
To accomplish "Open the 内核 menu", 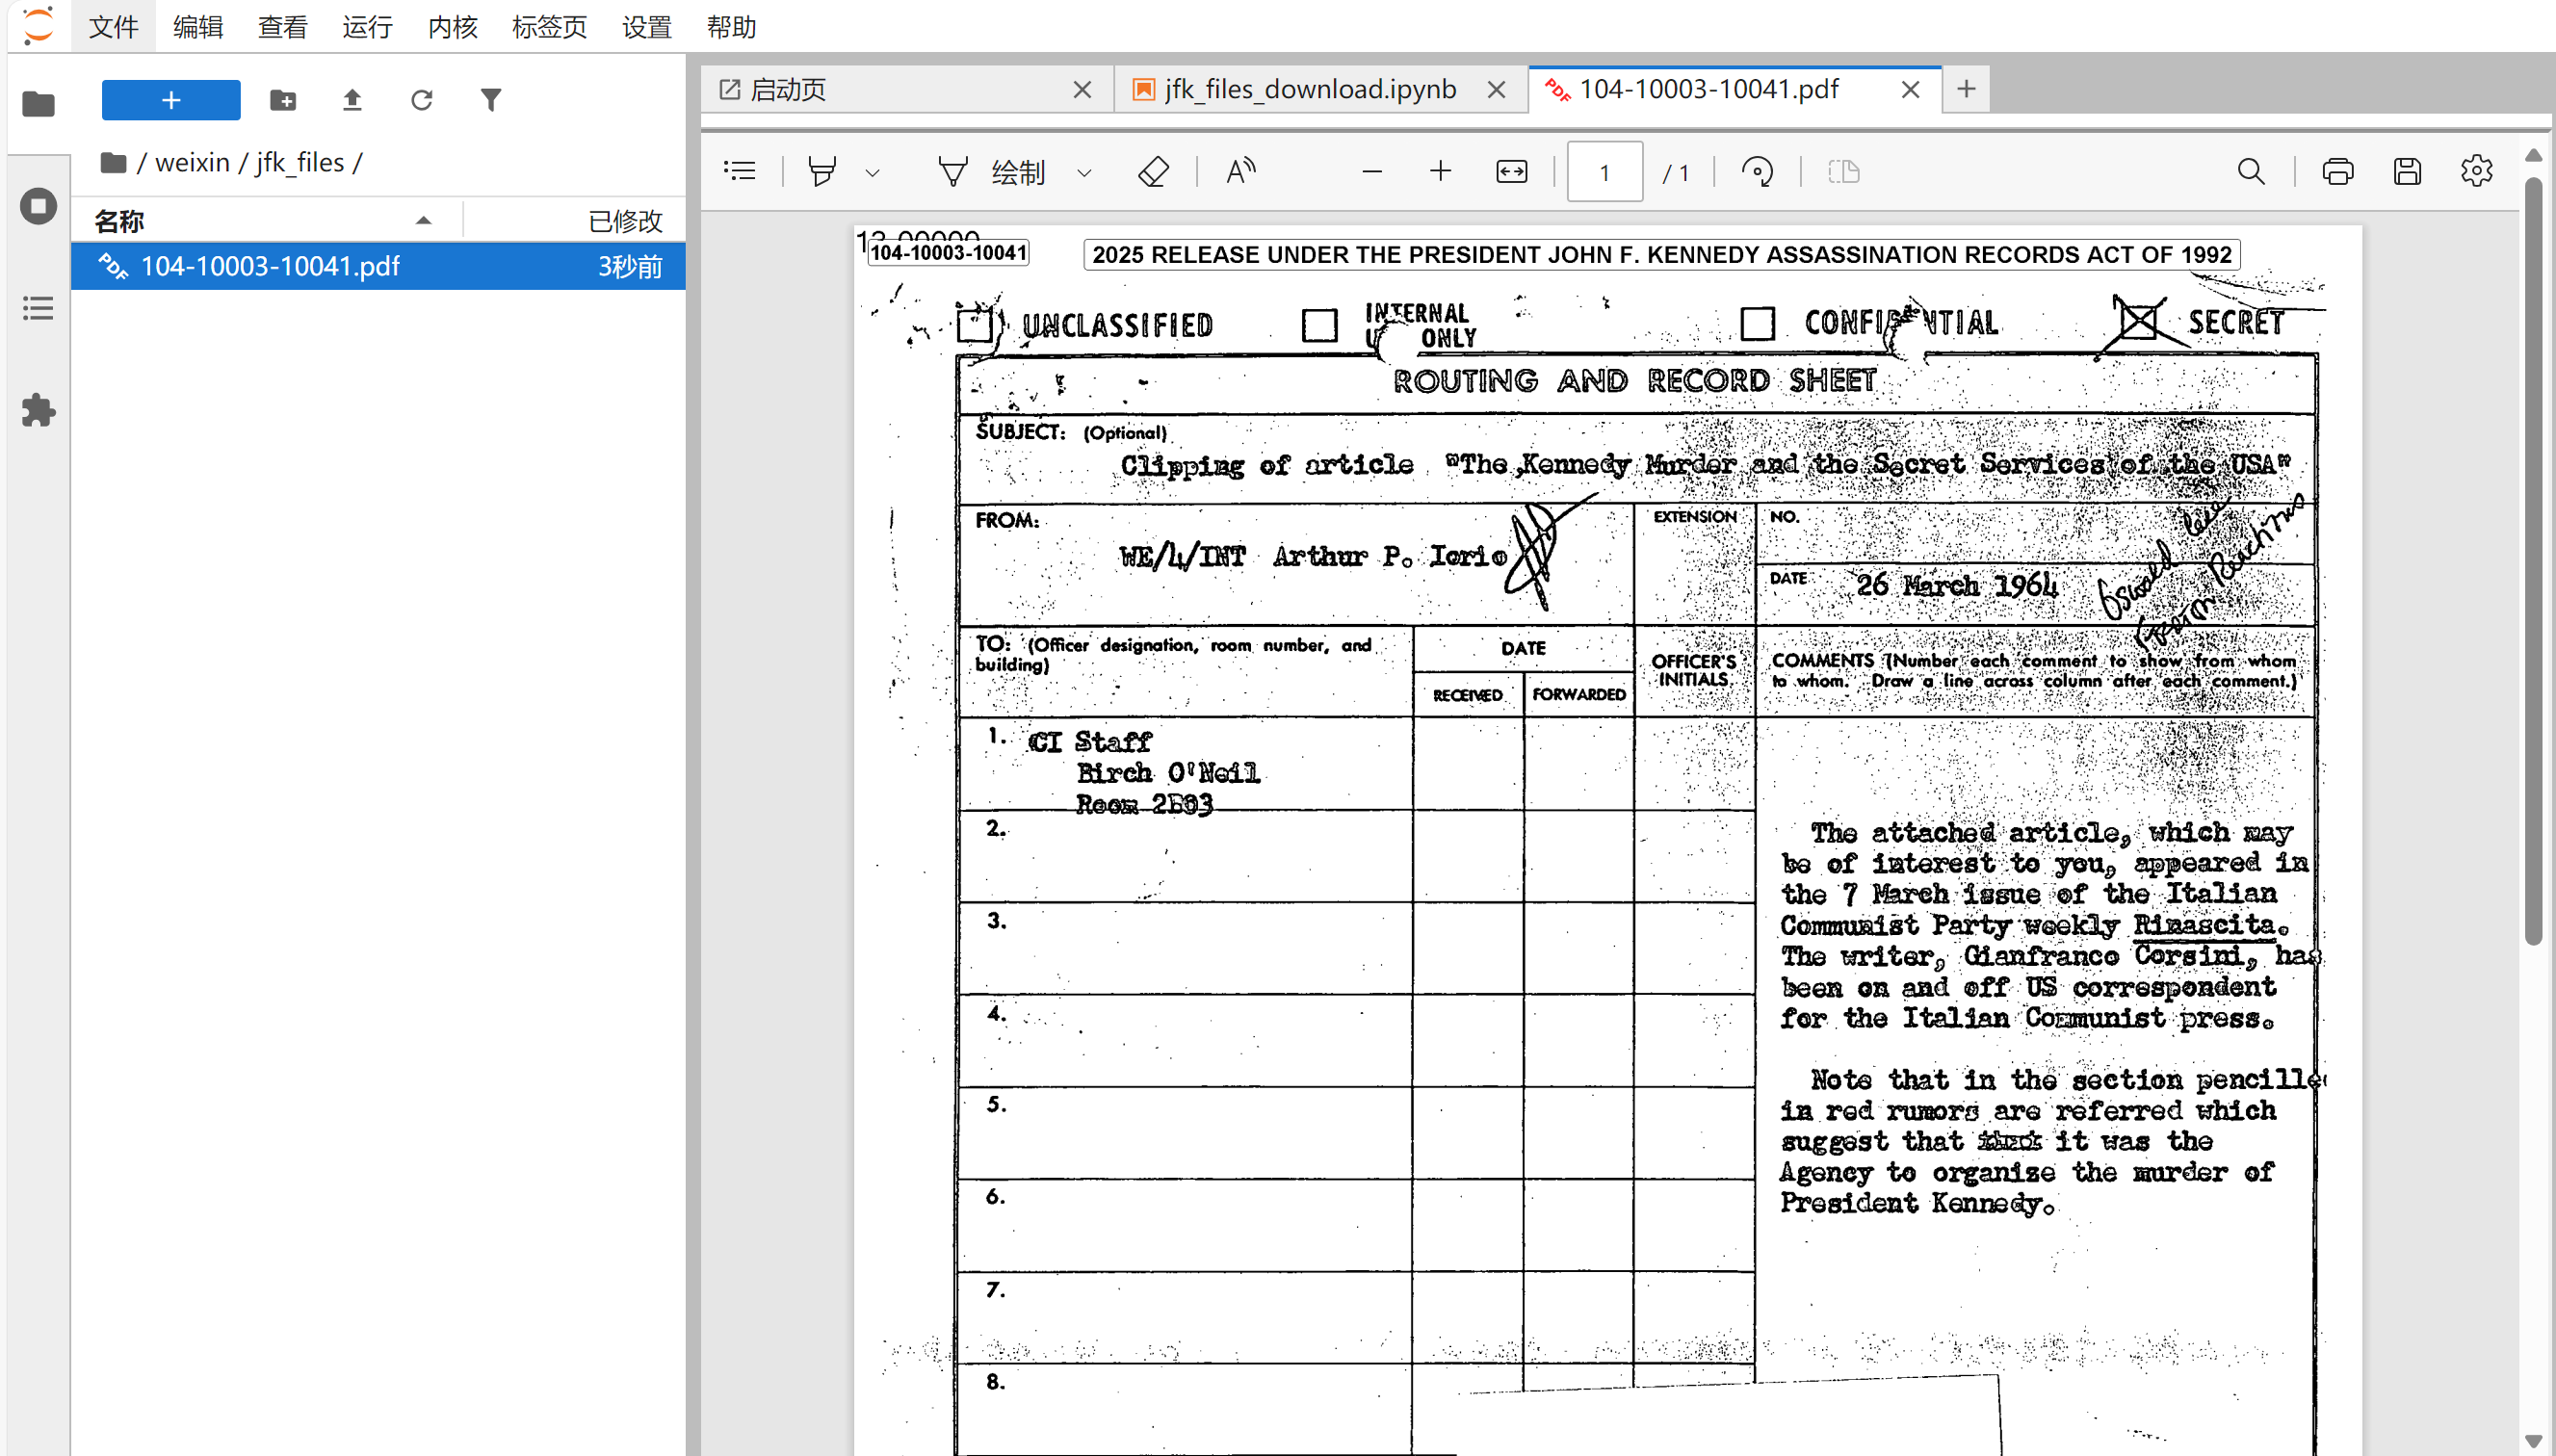I will pyautogui.click(x=452, y=27).
